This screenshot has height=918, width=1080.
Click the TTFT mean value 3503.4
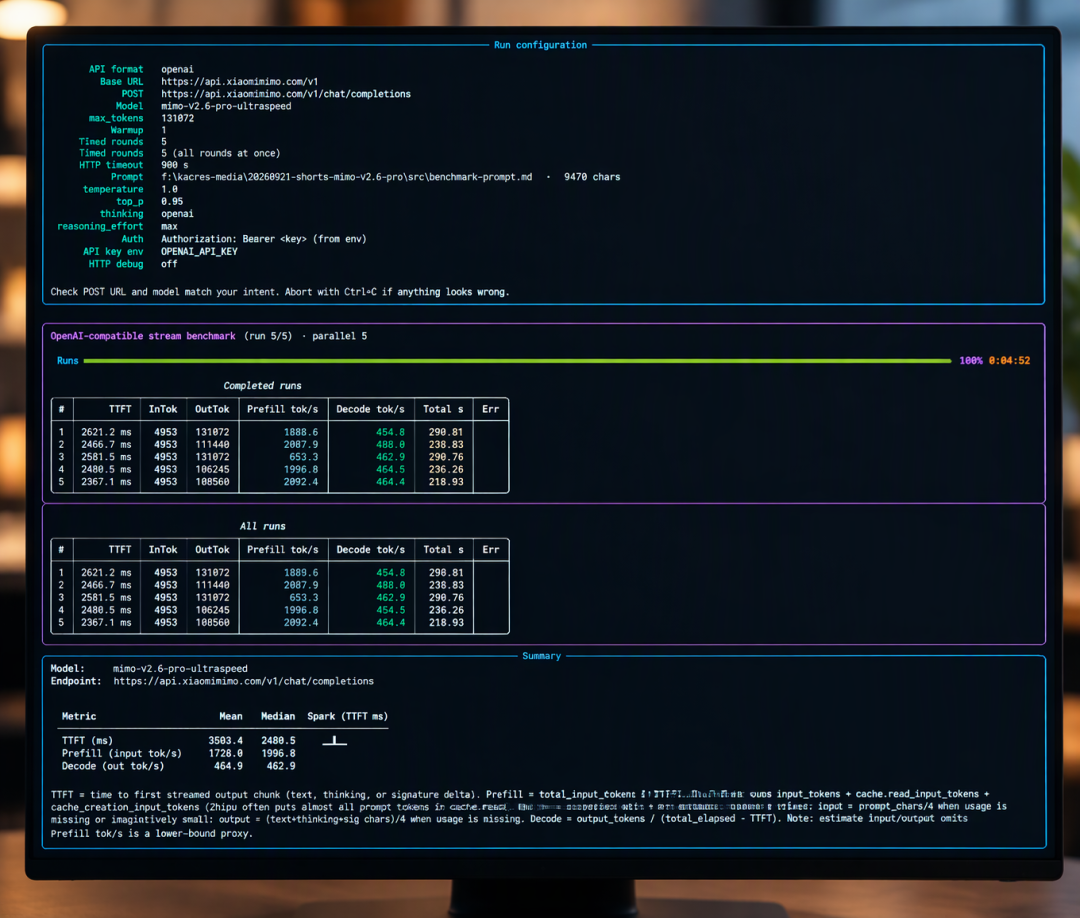tap(225, 741)
